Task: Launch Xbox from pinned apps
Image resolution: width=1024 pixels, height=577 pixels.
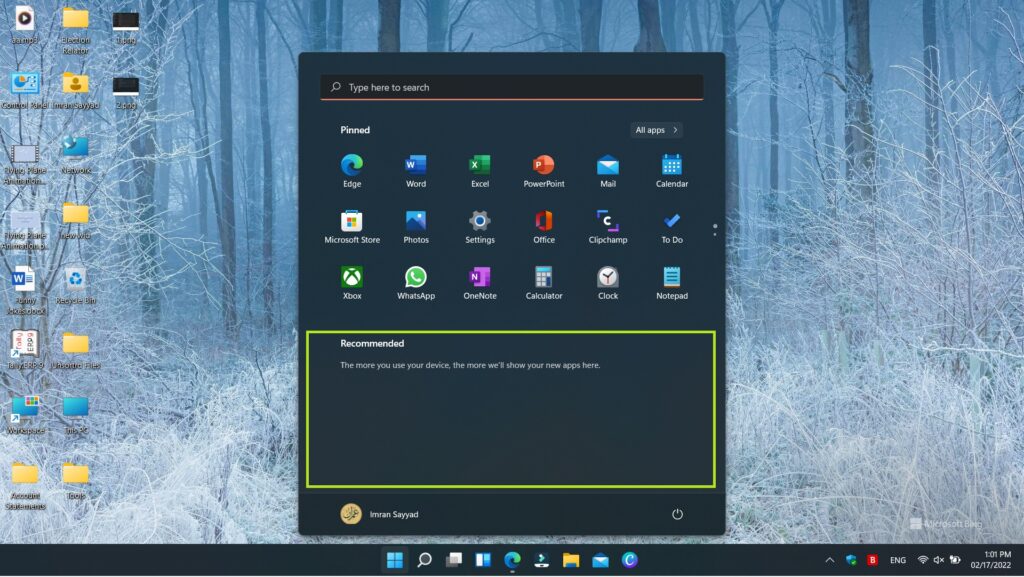Action: click(351, 283)
